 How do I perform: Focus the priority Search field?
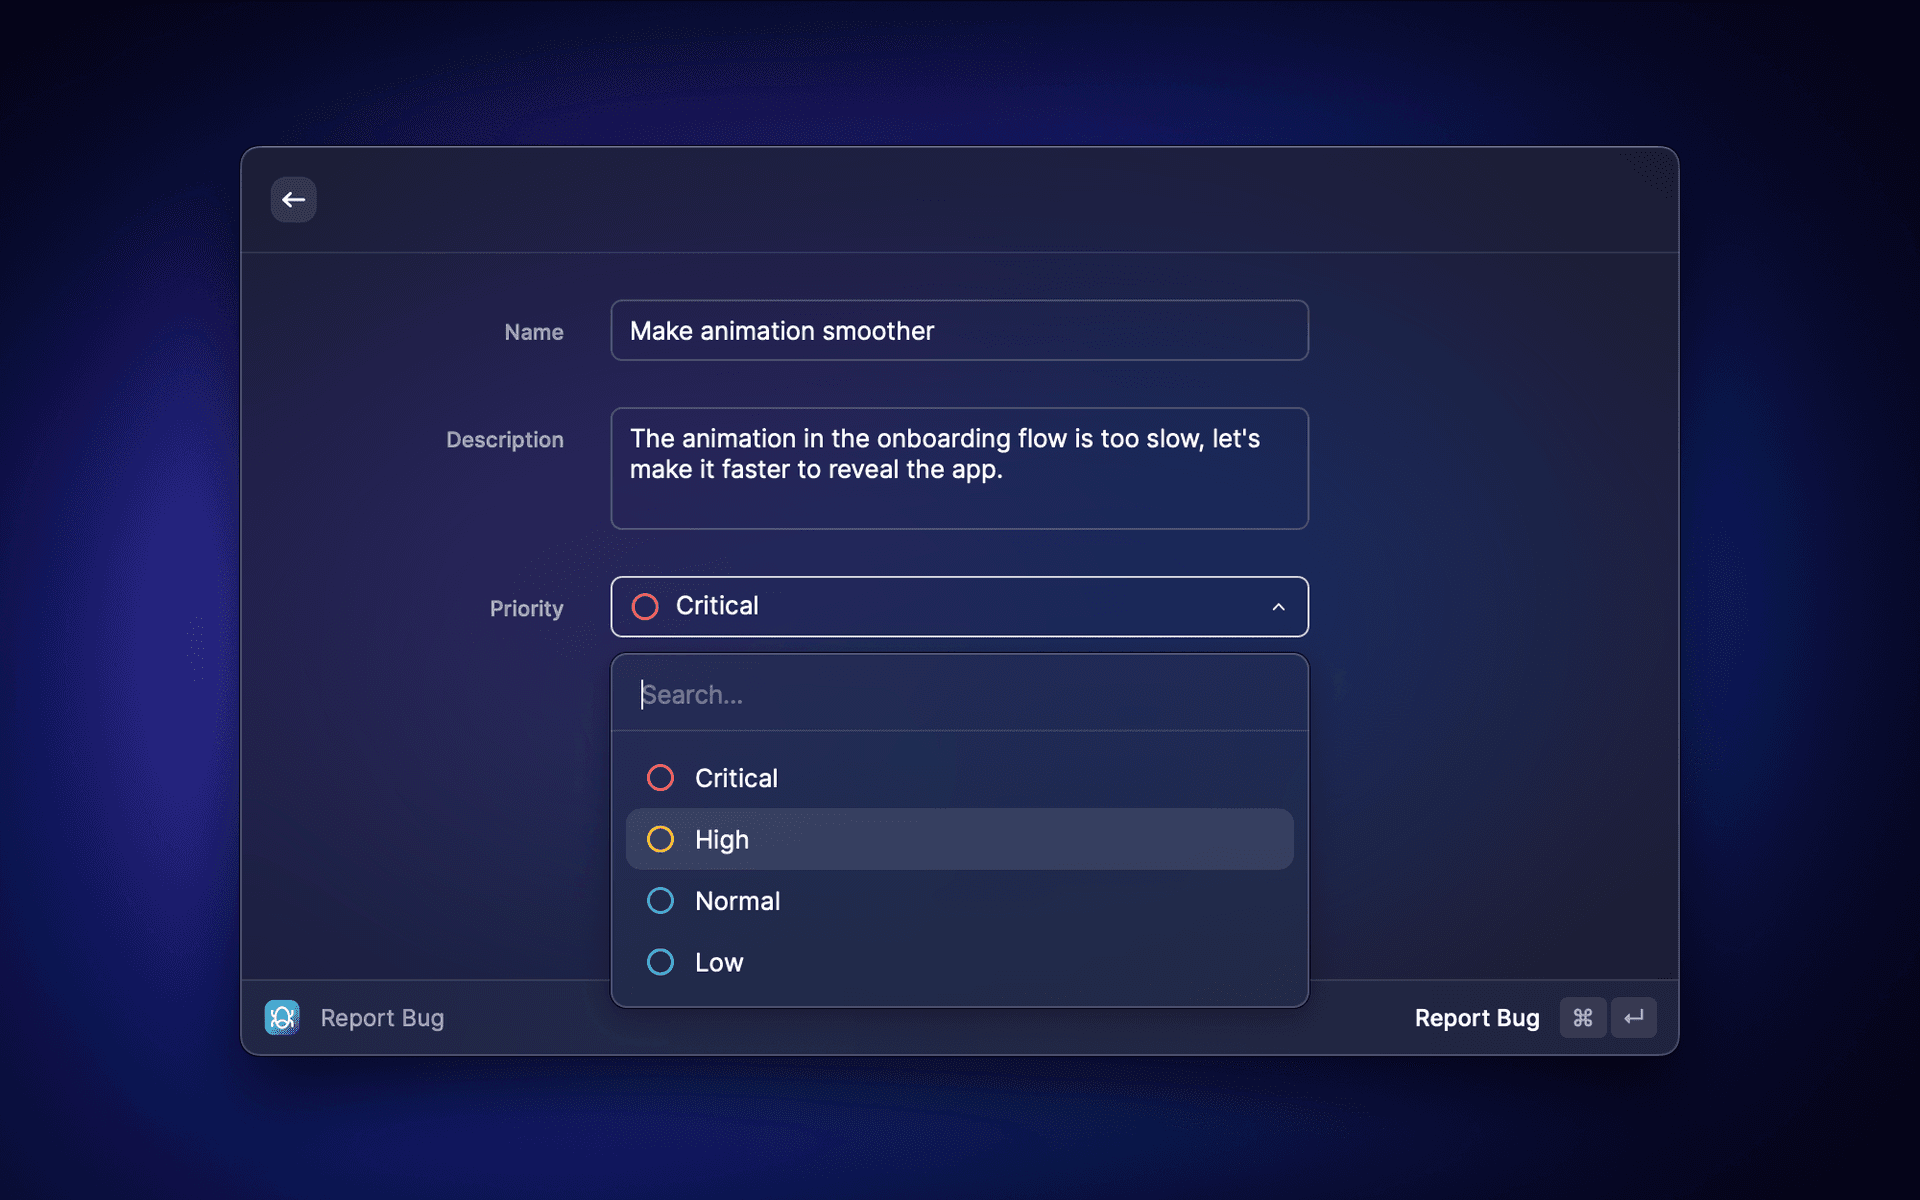pyautogui.click(x=958, y=694)
